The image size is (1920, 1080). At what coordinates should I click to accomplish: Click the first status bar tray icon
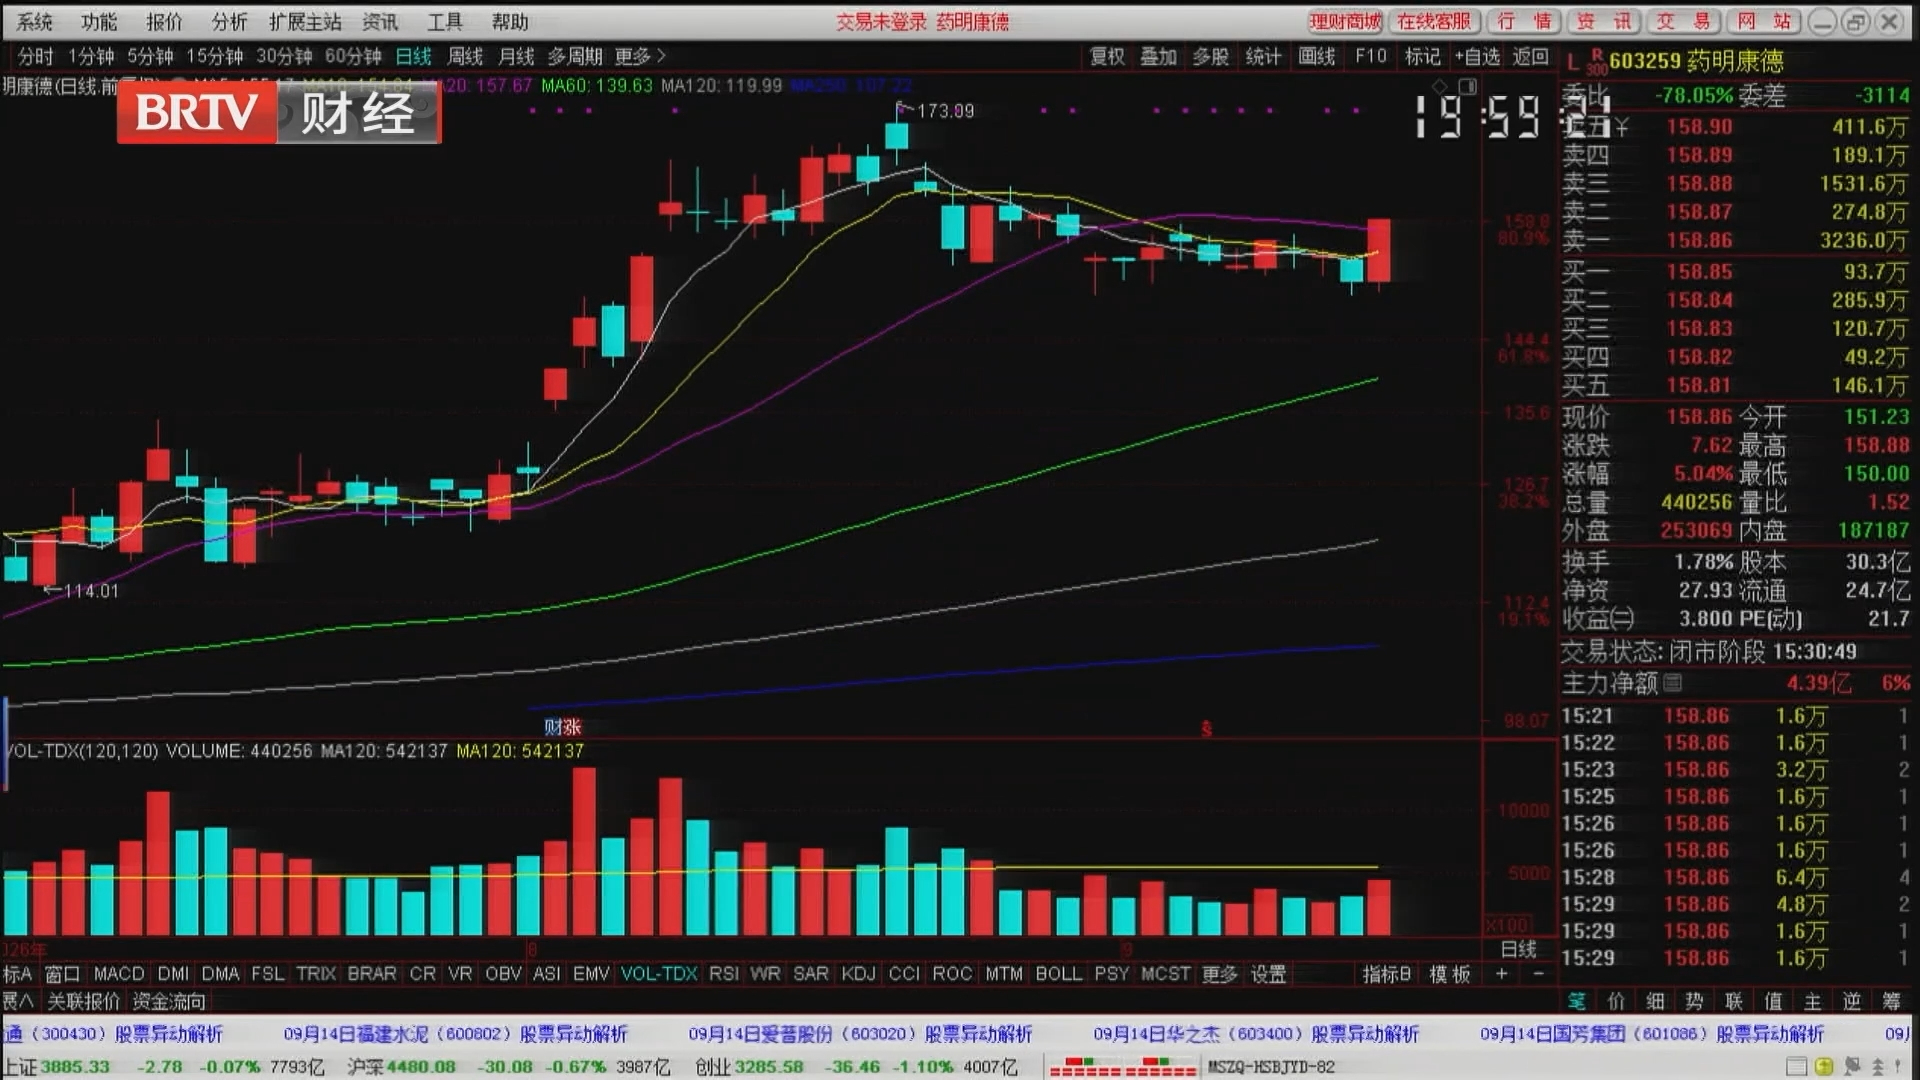point(1797,1067)
